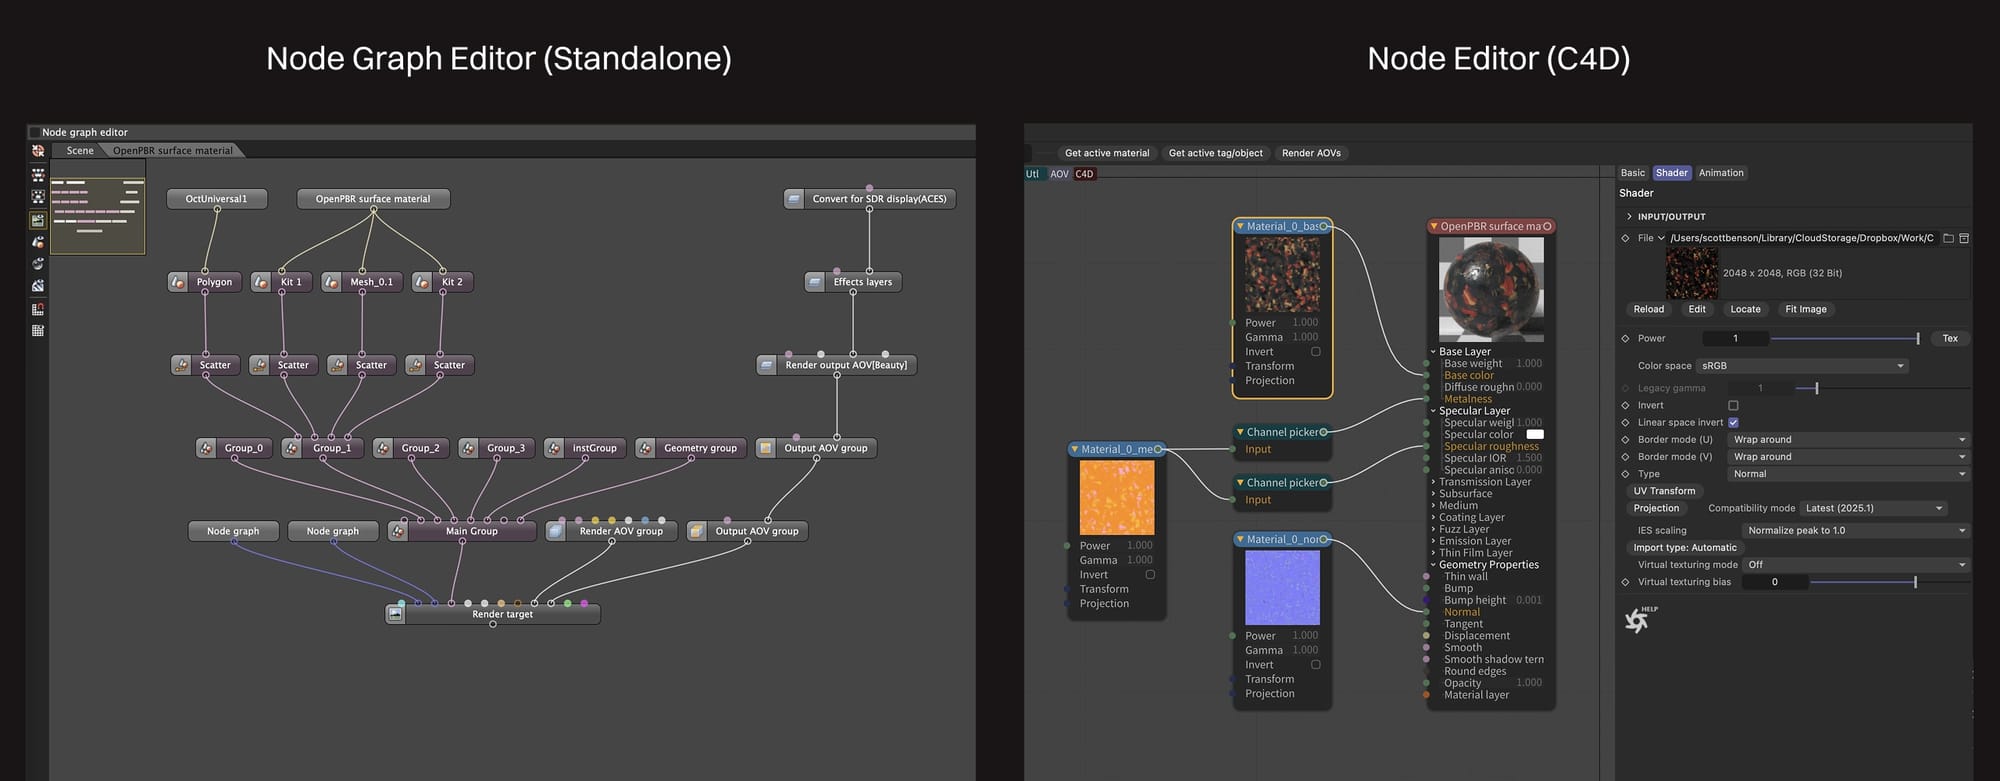Click the Mesh_0.1 node's icon
This screenshot has width=2000, height=781.
tap(331, 282)
